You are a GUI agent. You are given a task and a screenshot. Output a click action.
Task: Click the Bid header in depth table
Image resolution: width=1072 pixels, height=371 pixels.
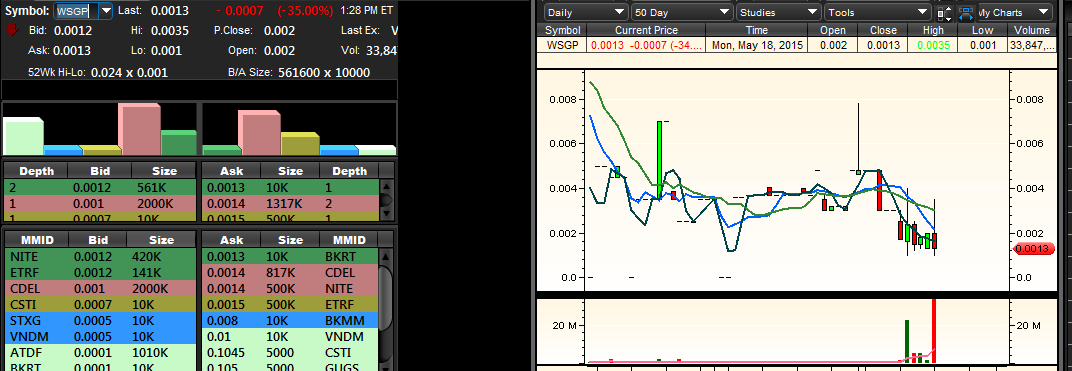[100, 171]
